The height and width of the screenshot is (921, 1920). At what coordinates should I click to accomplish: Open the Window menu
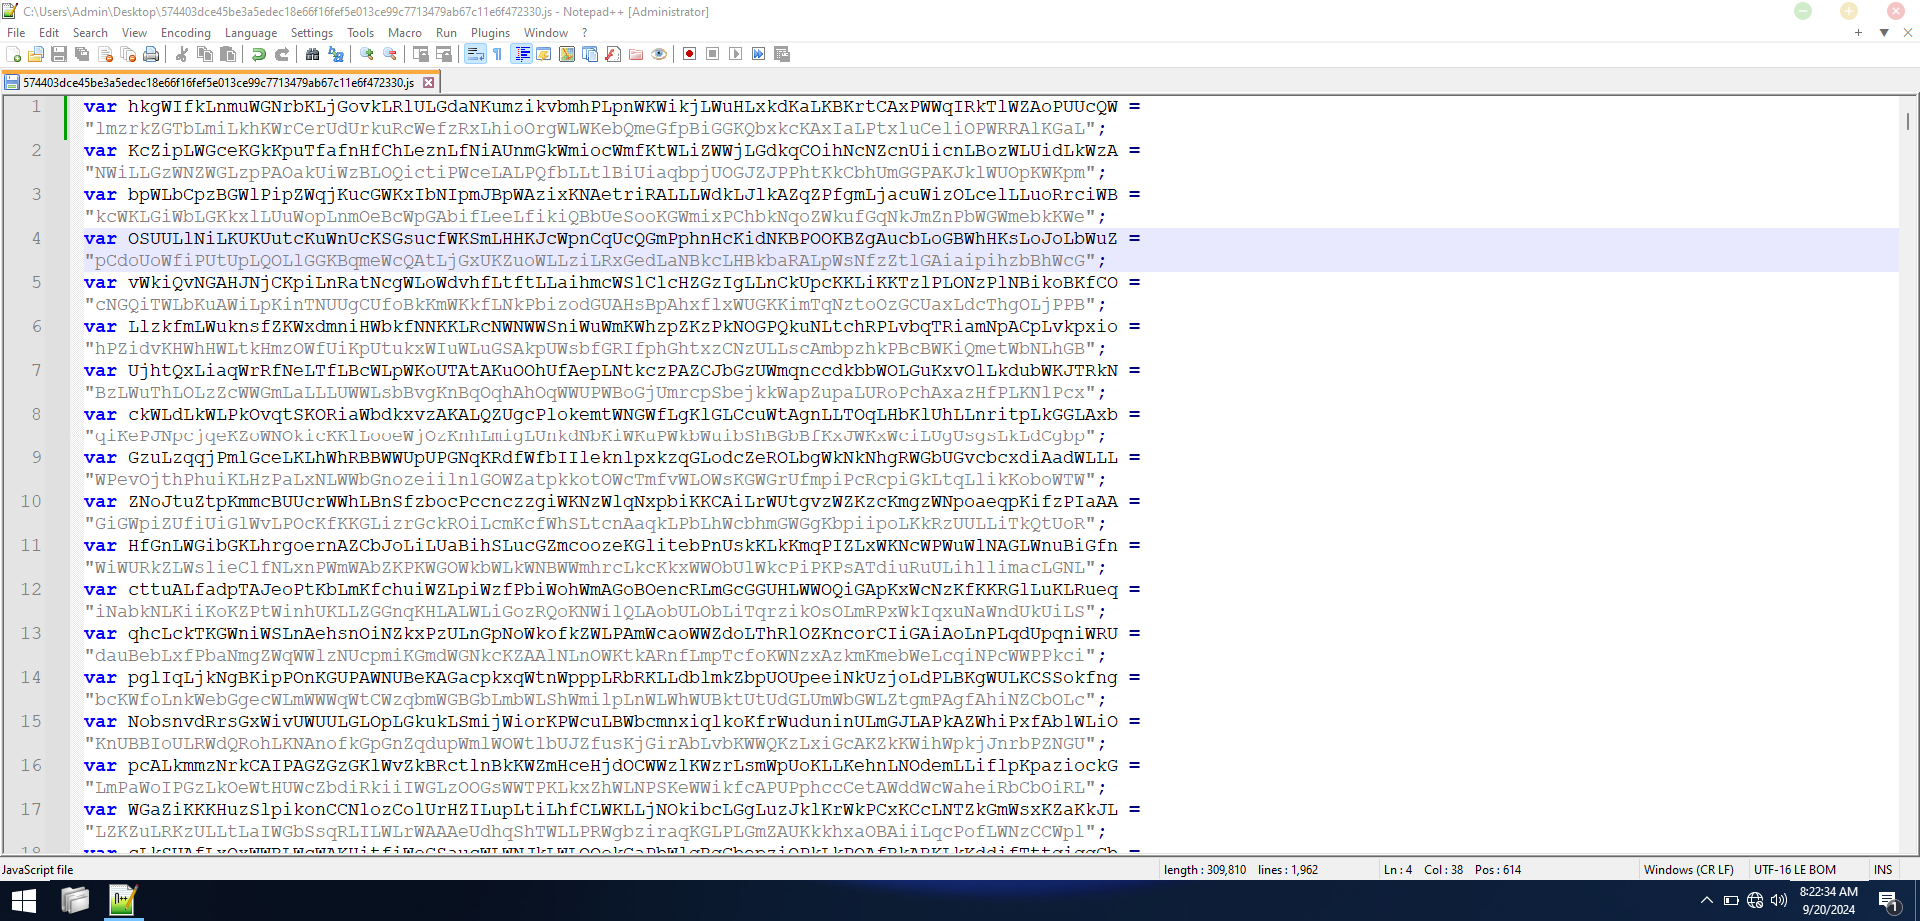(x=546, y=33)
